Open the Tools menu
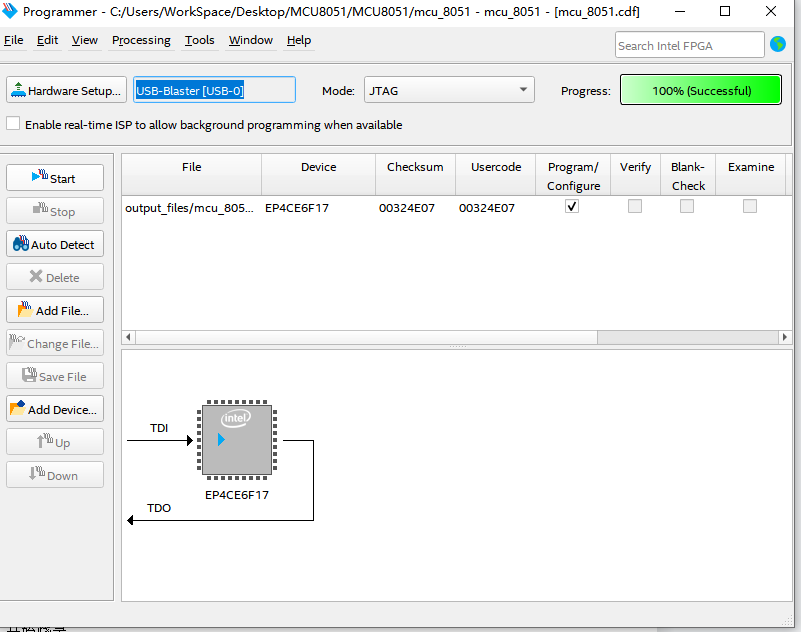 tap(199, 40)
